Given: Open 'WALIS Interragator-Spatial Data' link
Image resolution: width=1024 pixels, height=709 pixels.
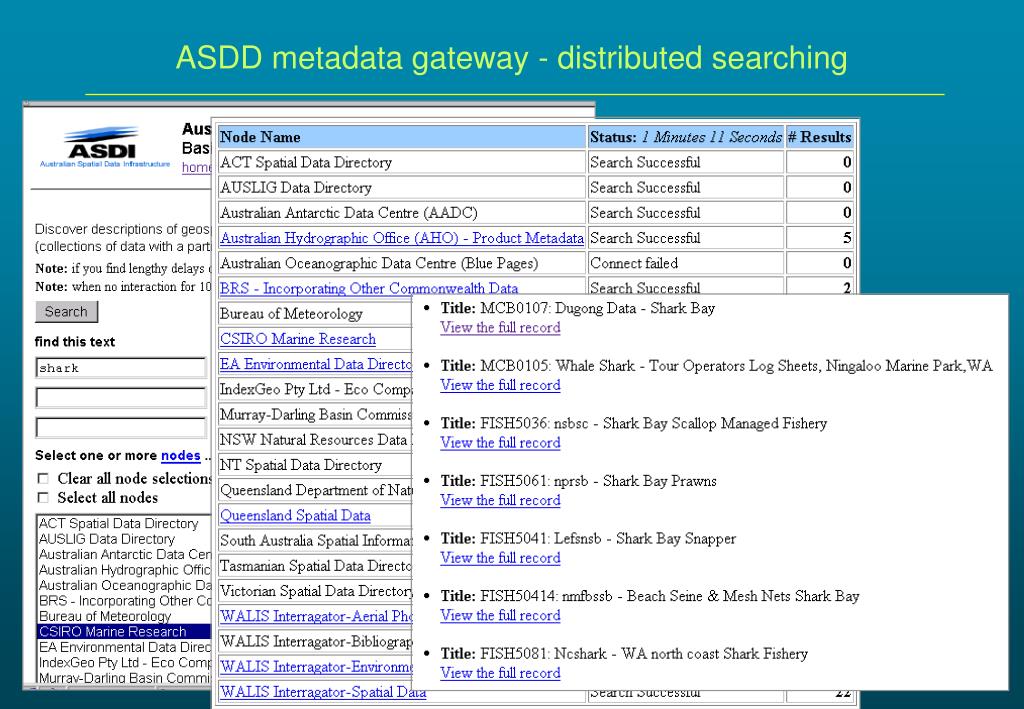Looking at the screenshot, I should point(323,692).
